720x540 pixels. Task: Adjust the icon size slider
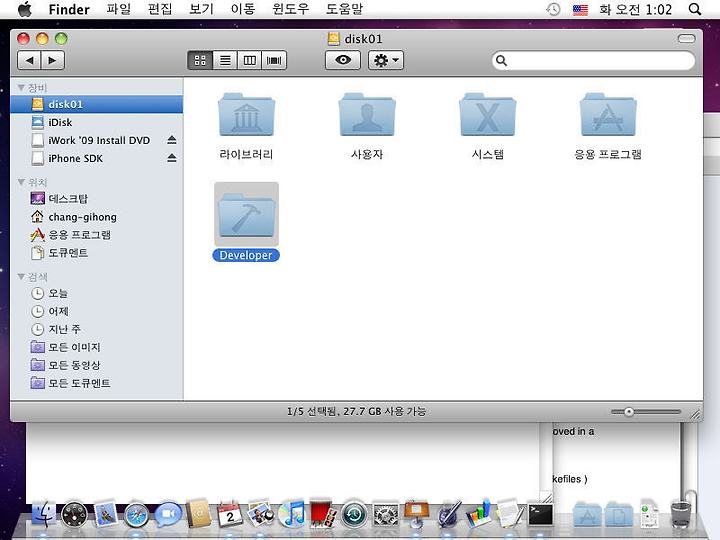629,412
